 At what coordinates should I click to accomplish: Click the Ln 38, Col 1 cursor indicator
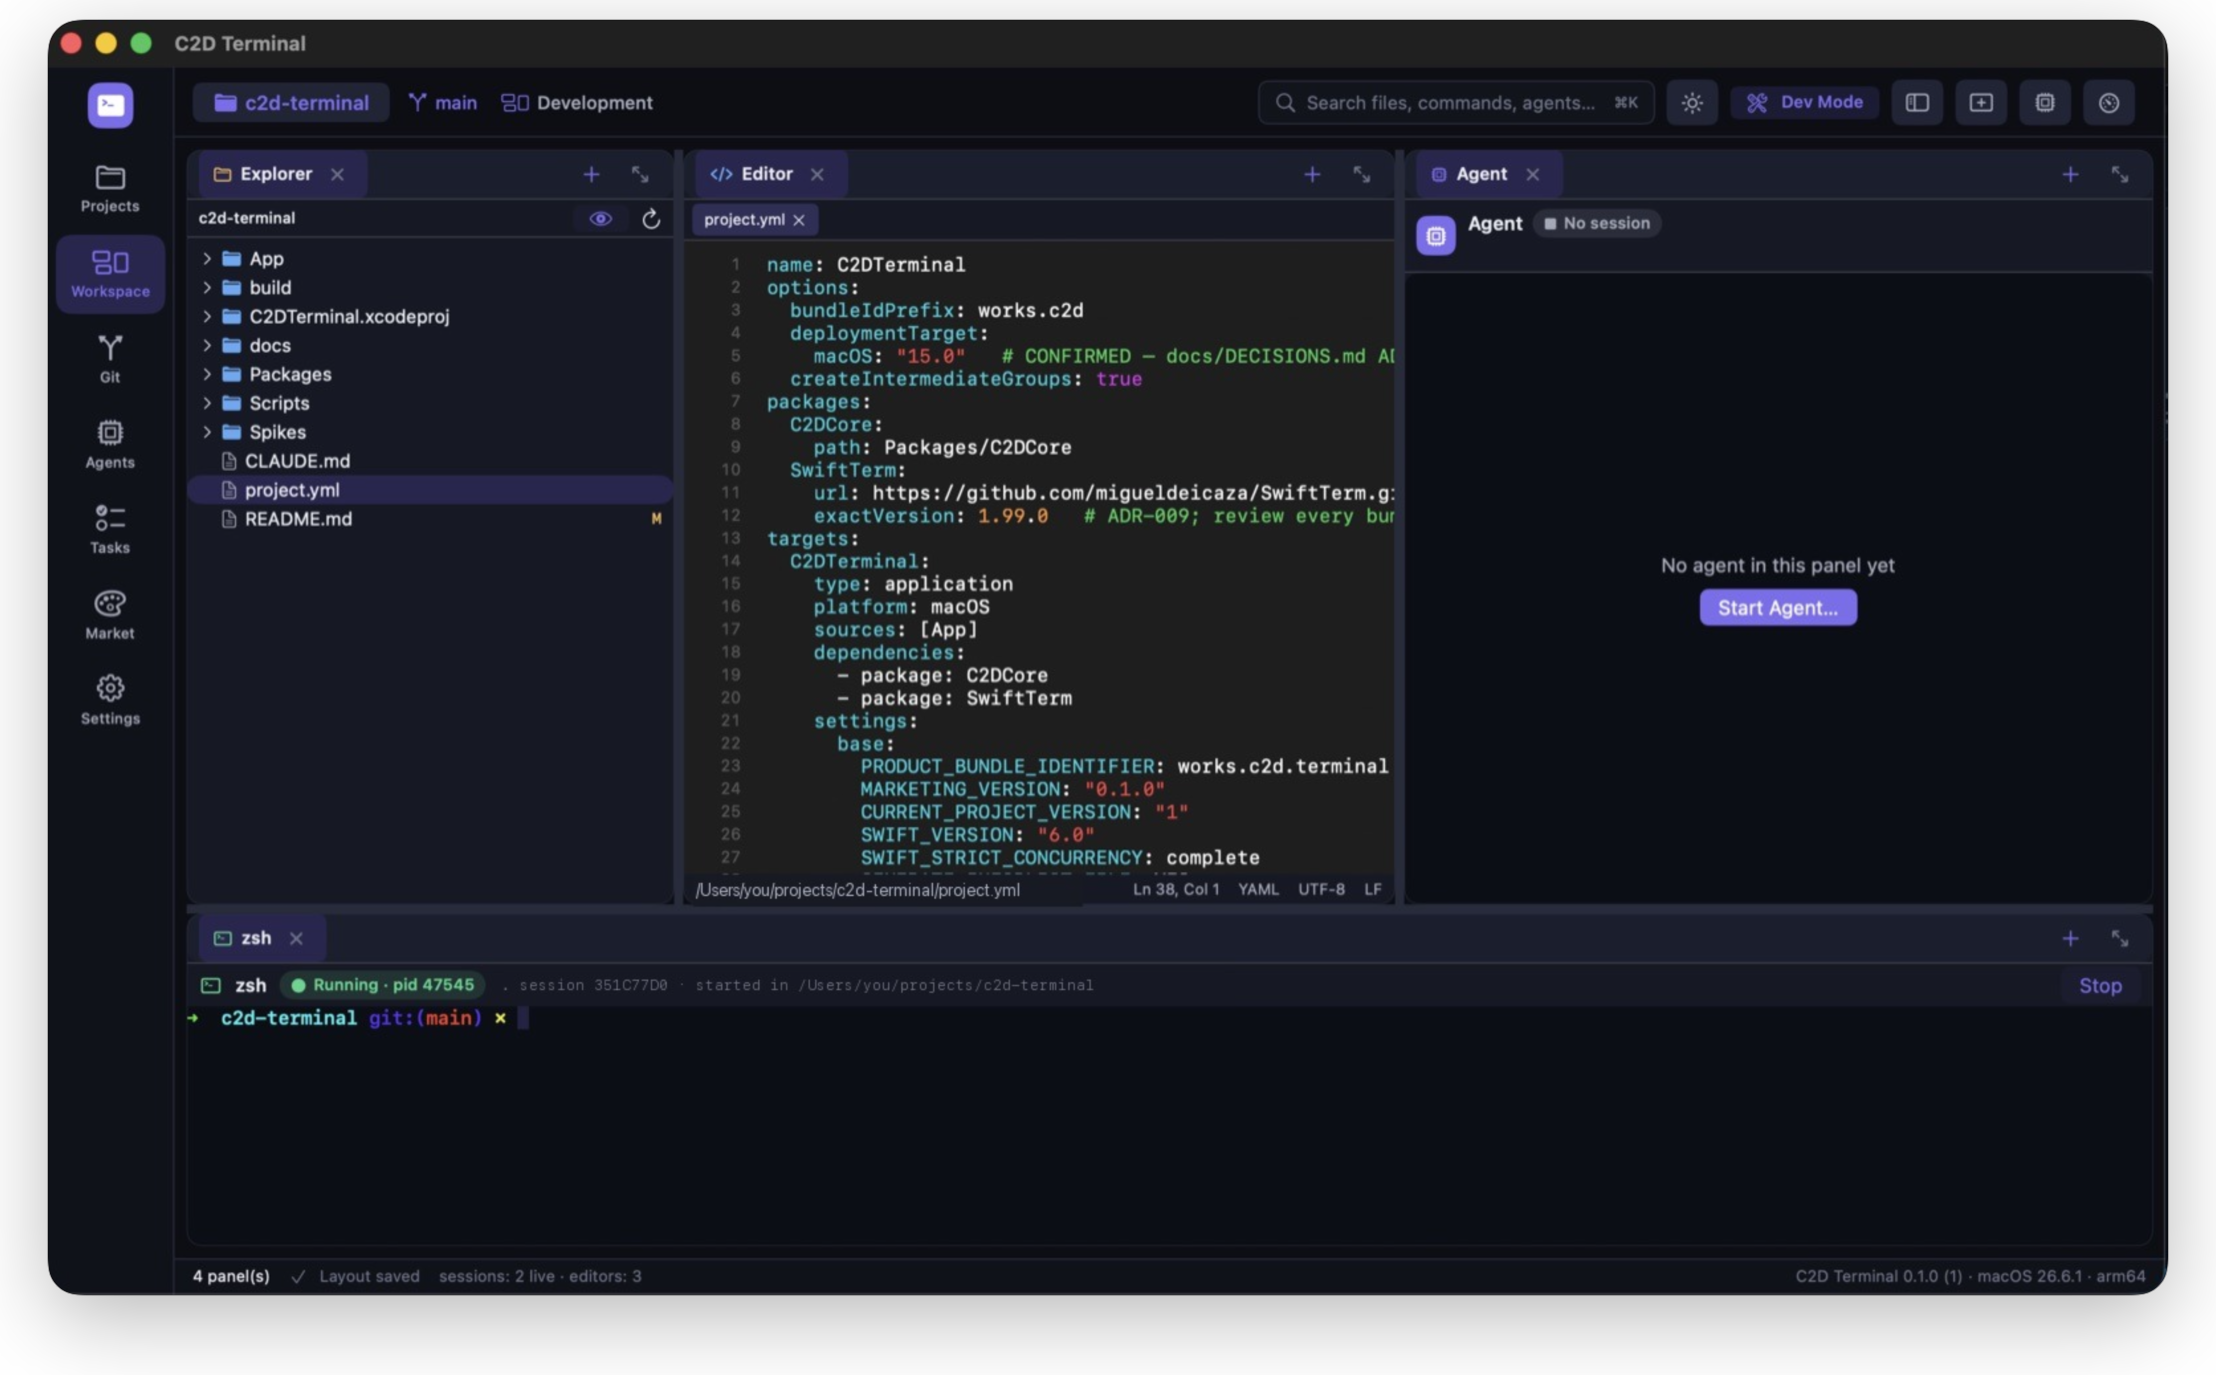click(x=1176, y=889)
